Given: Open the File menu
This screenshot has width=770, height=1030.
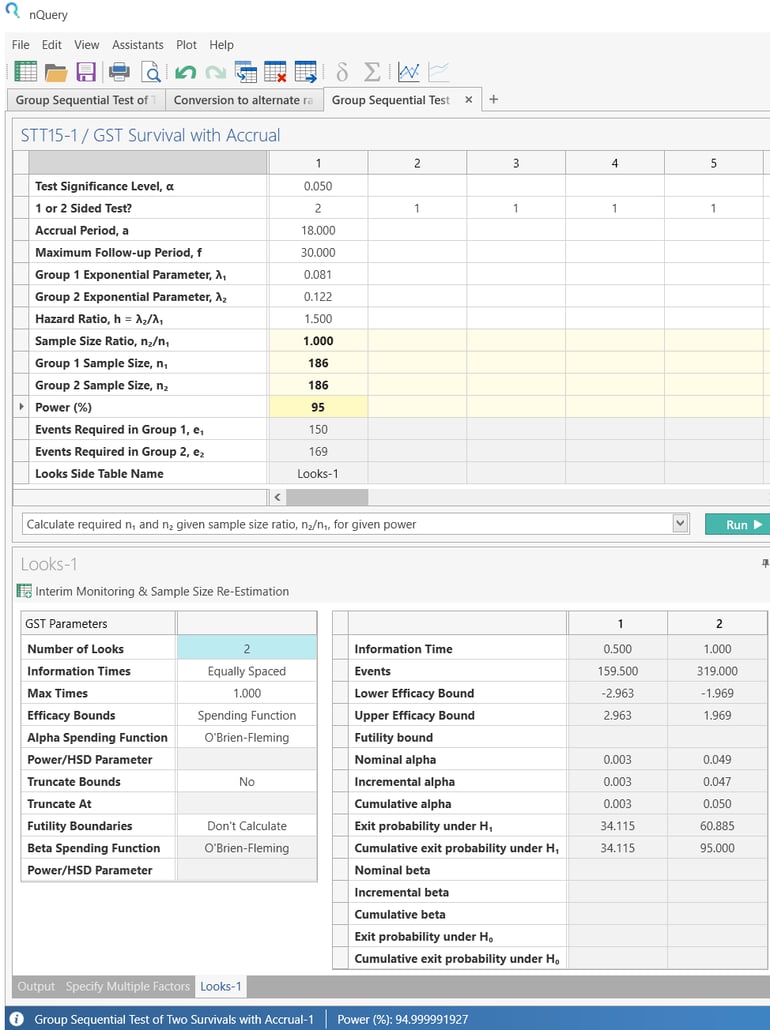Looking at the screenshot, I should (x=20, y=45).
